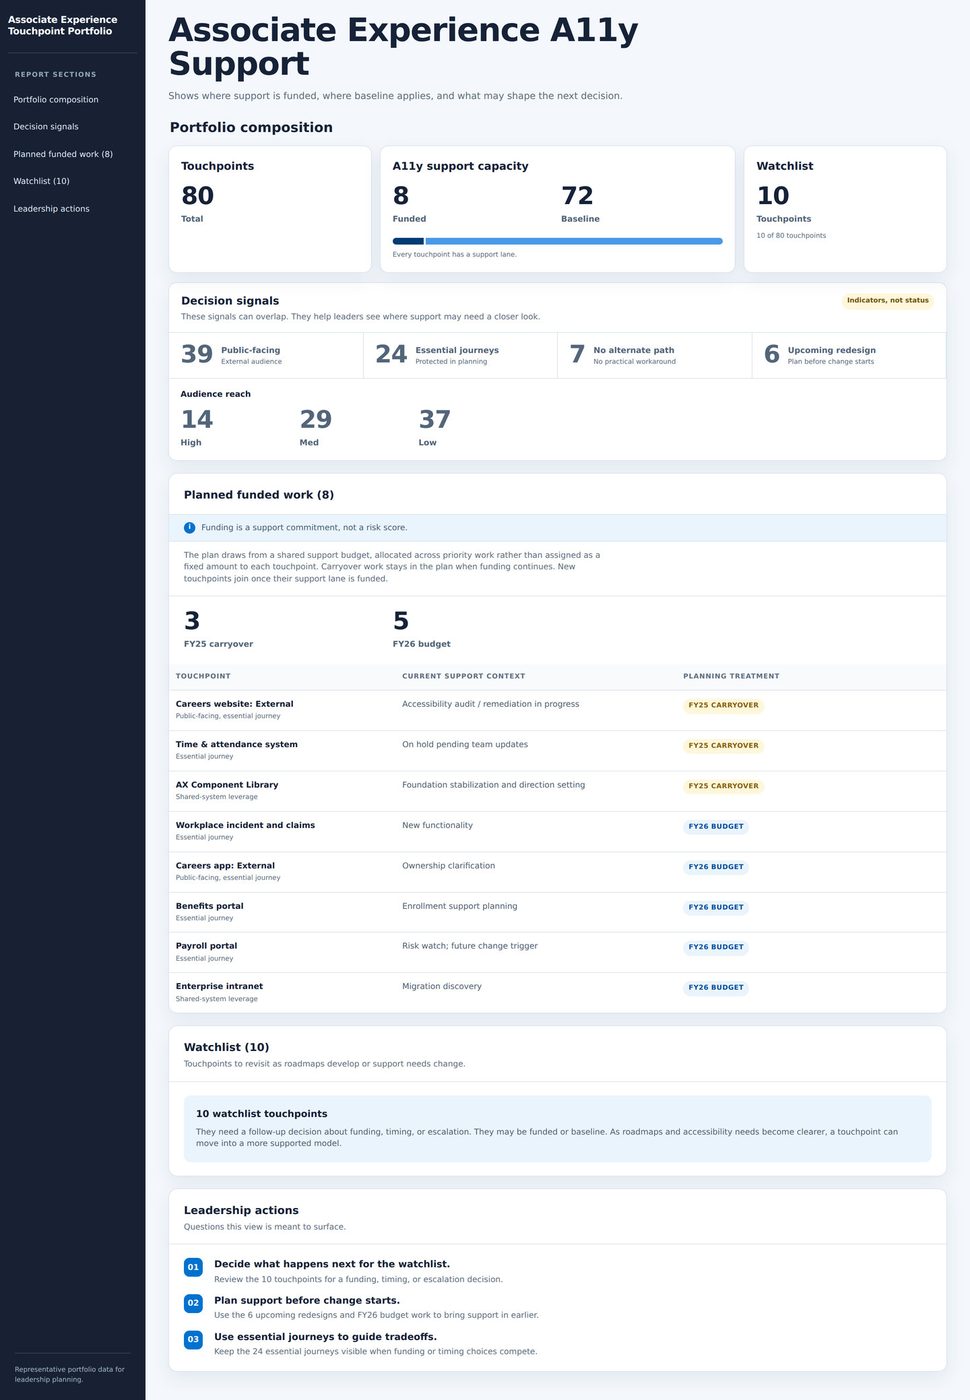Viewport: 970px width, 1400px height.
Task: Select the Benefits portal touchpoint
Action: click(x=557, y=912)
